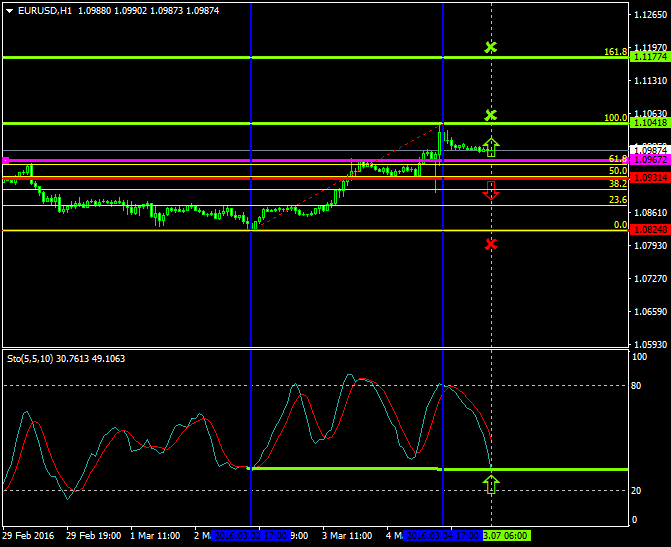Viewport: 671px width, 547px height.
Task: Select the 161.8 Fibonacci level label
Action: (615, 52)
